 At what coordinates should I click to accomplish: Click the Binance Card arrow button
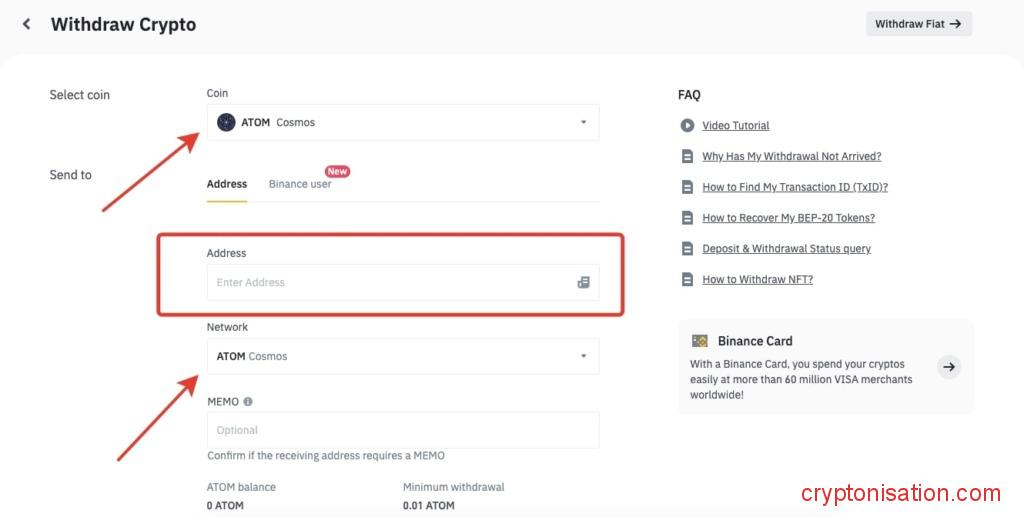coord(949,367)
